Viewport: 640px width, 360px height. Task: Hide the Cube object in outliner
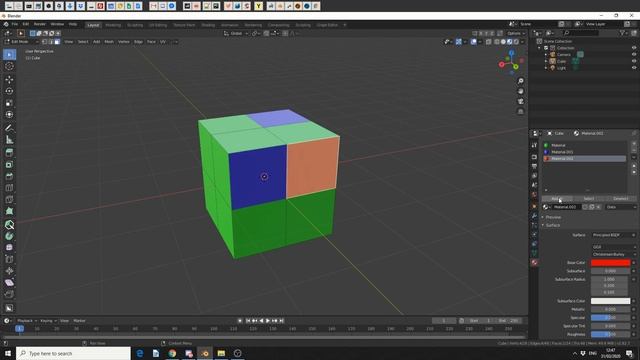634,61
